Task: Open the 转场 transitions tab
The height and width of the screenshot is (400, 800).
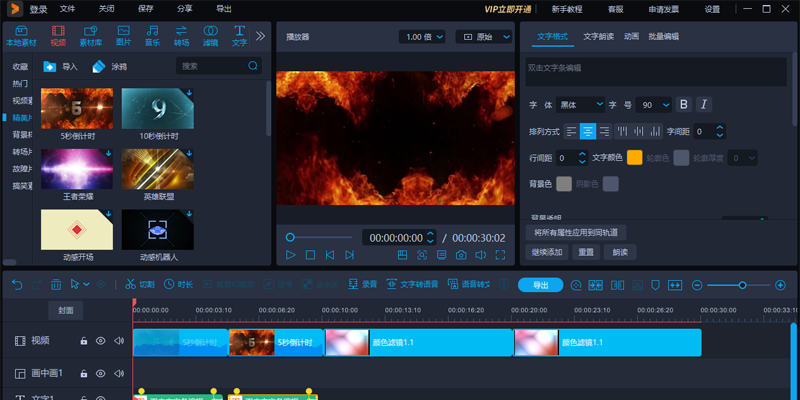Action: pos(181,36)
